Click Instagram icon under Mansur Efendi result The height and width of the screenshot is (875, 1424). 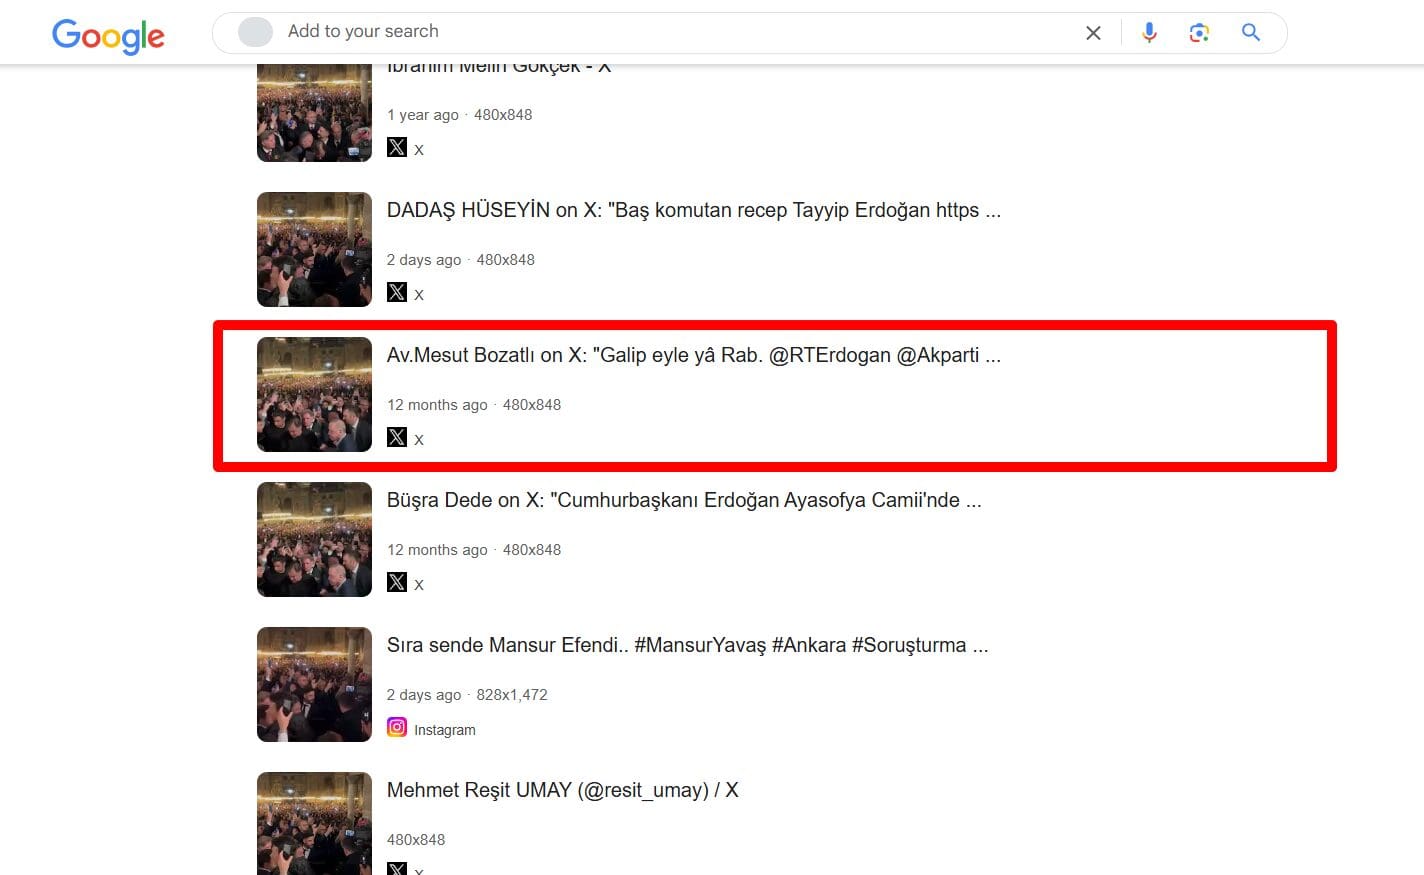pyautogui.click(x=397, y=727)
